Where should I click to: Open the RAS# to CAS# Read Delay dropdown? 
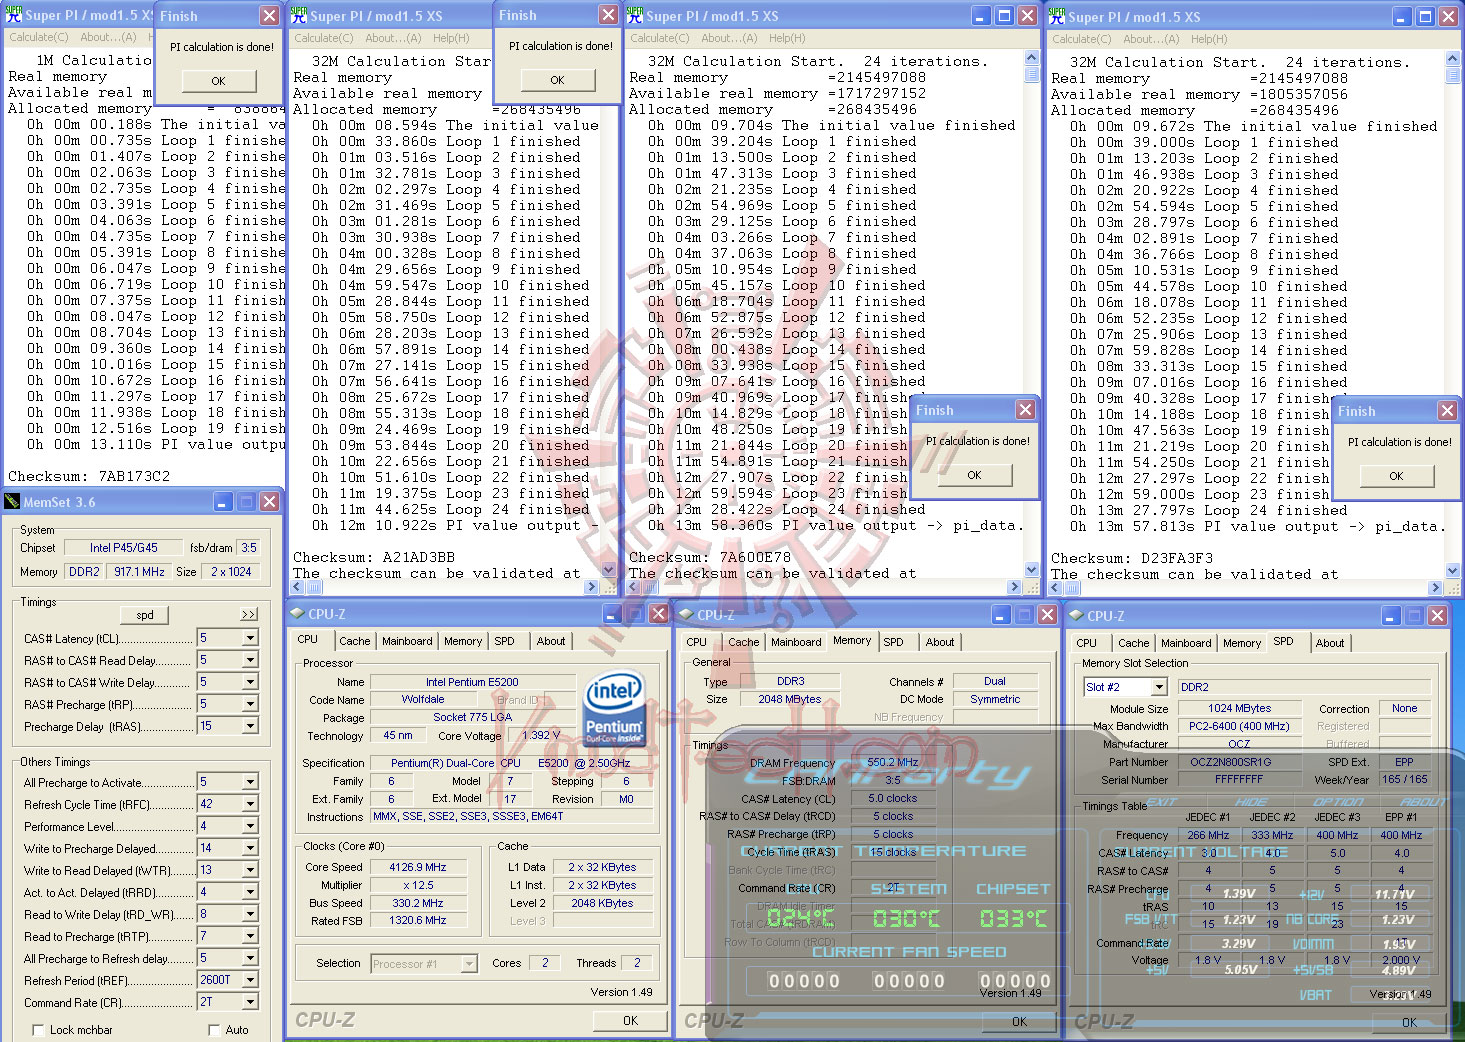point(250,660)
